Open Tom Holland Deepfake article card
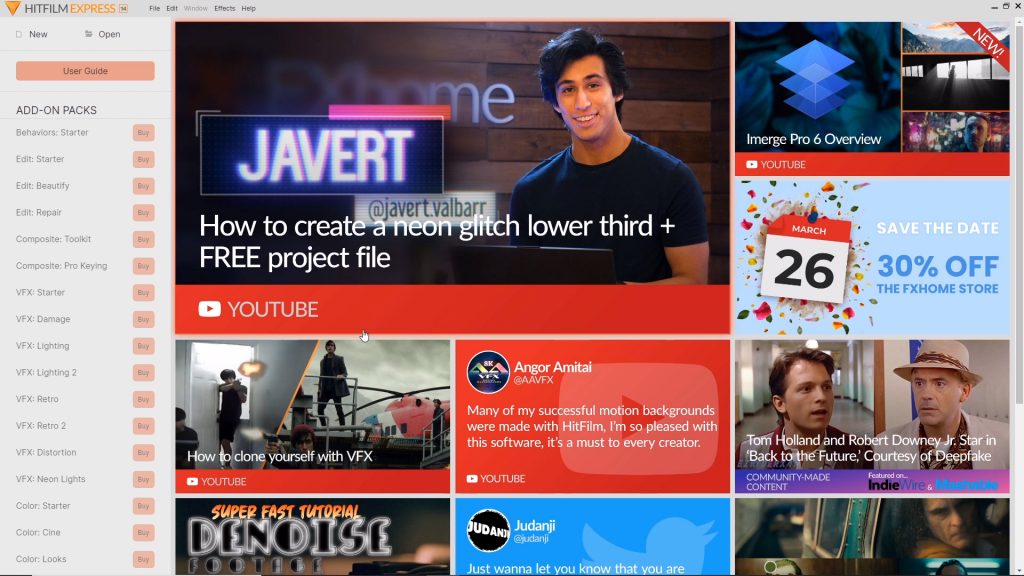1024x576 pixels. [x=872, y=416]
